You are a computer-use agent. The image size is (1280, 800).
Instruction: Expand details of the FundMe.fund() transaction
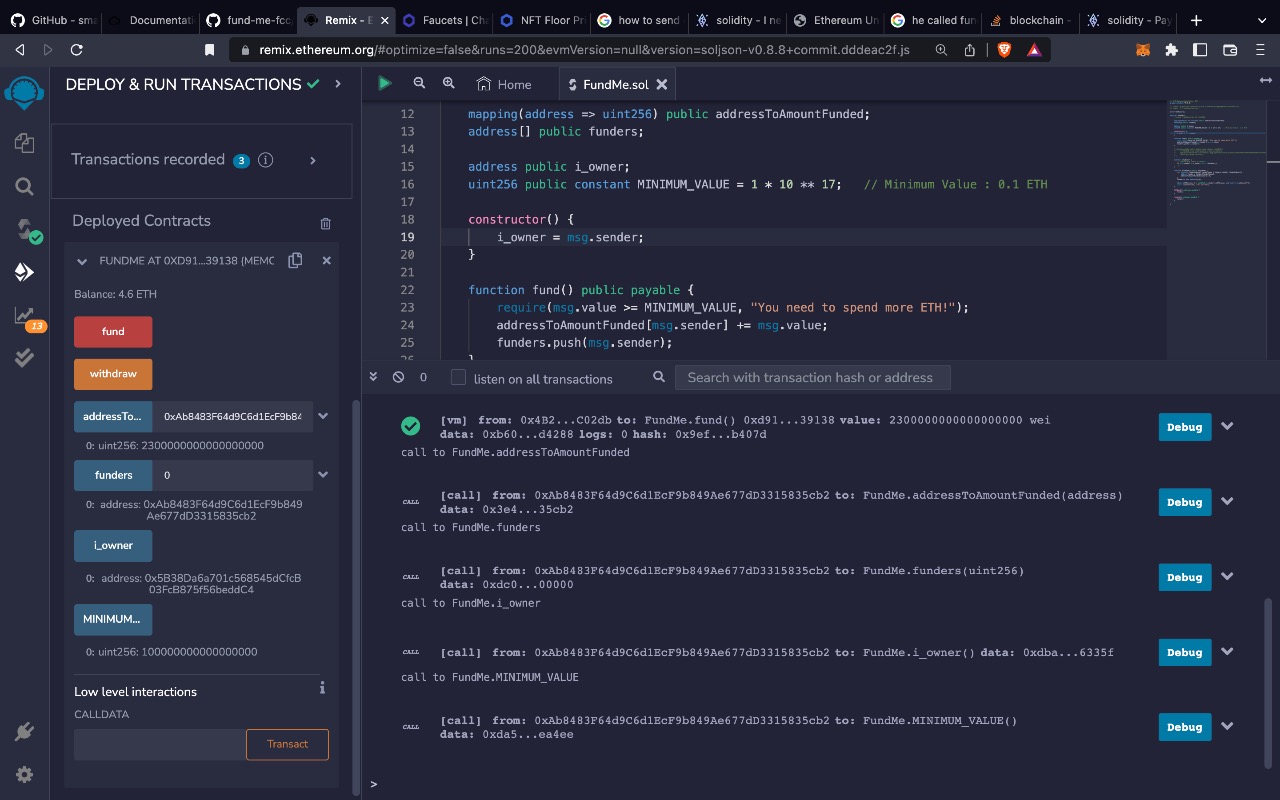[x=1227, y=426]
